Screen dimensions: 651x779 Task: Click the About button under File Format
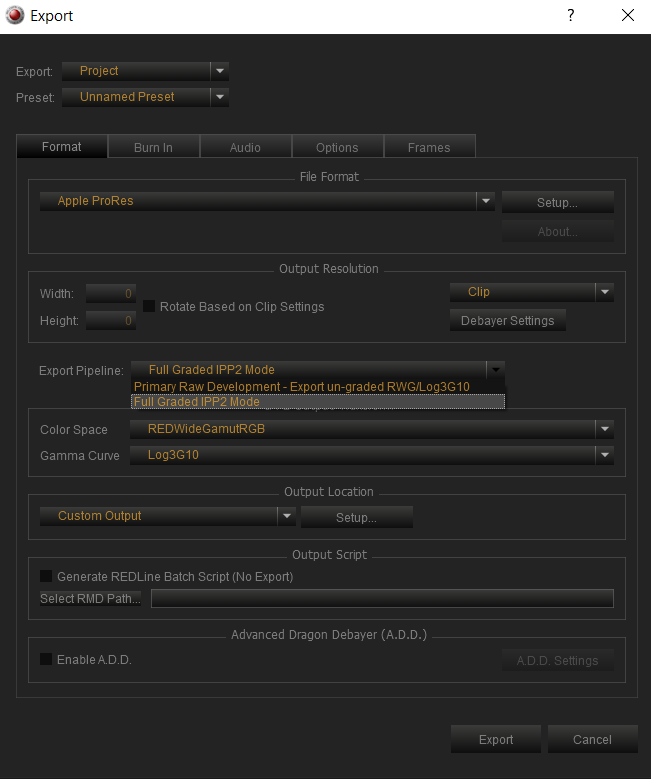pos(558,232)
